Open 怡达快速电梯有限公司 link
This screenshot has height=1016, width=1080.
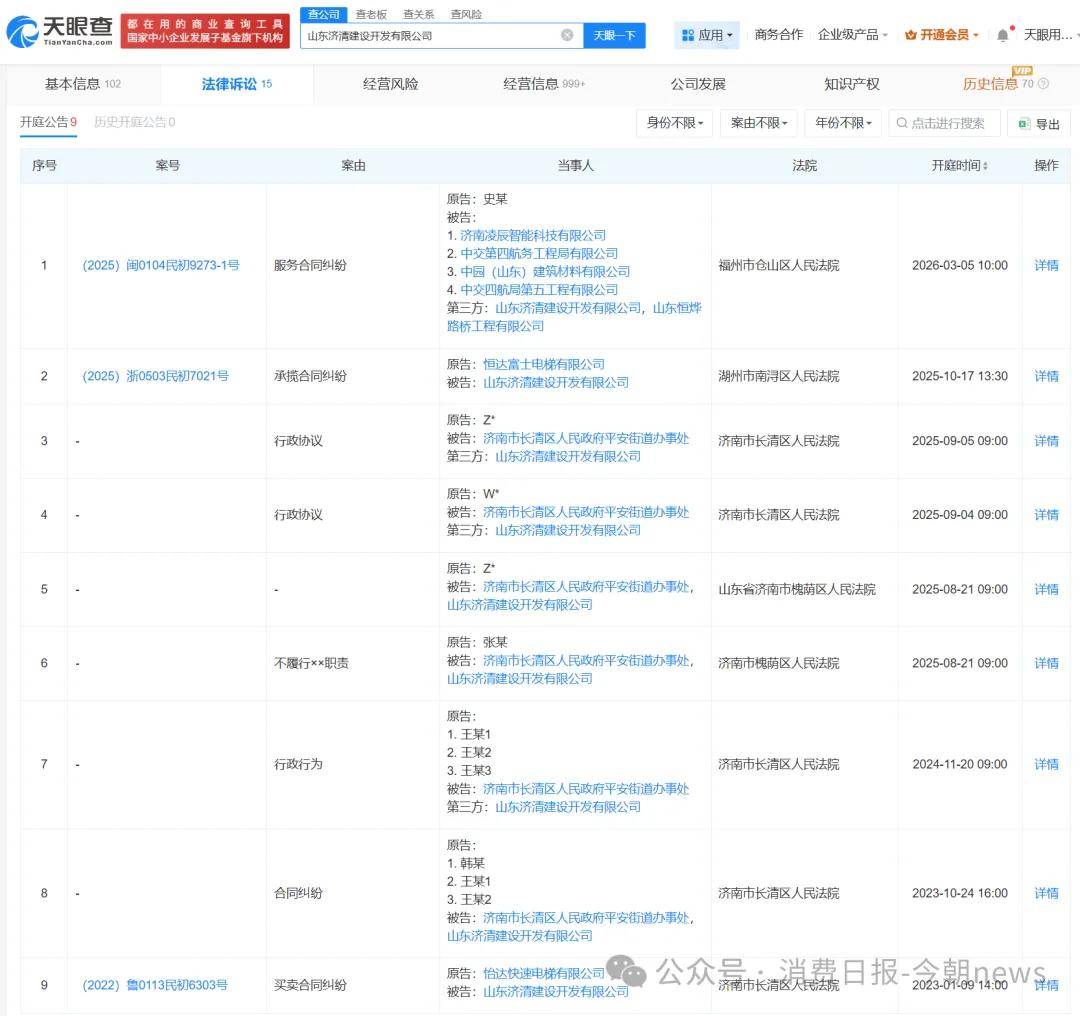pyautogui.click(x=543, y=973)
